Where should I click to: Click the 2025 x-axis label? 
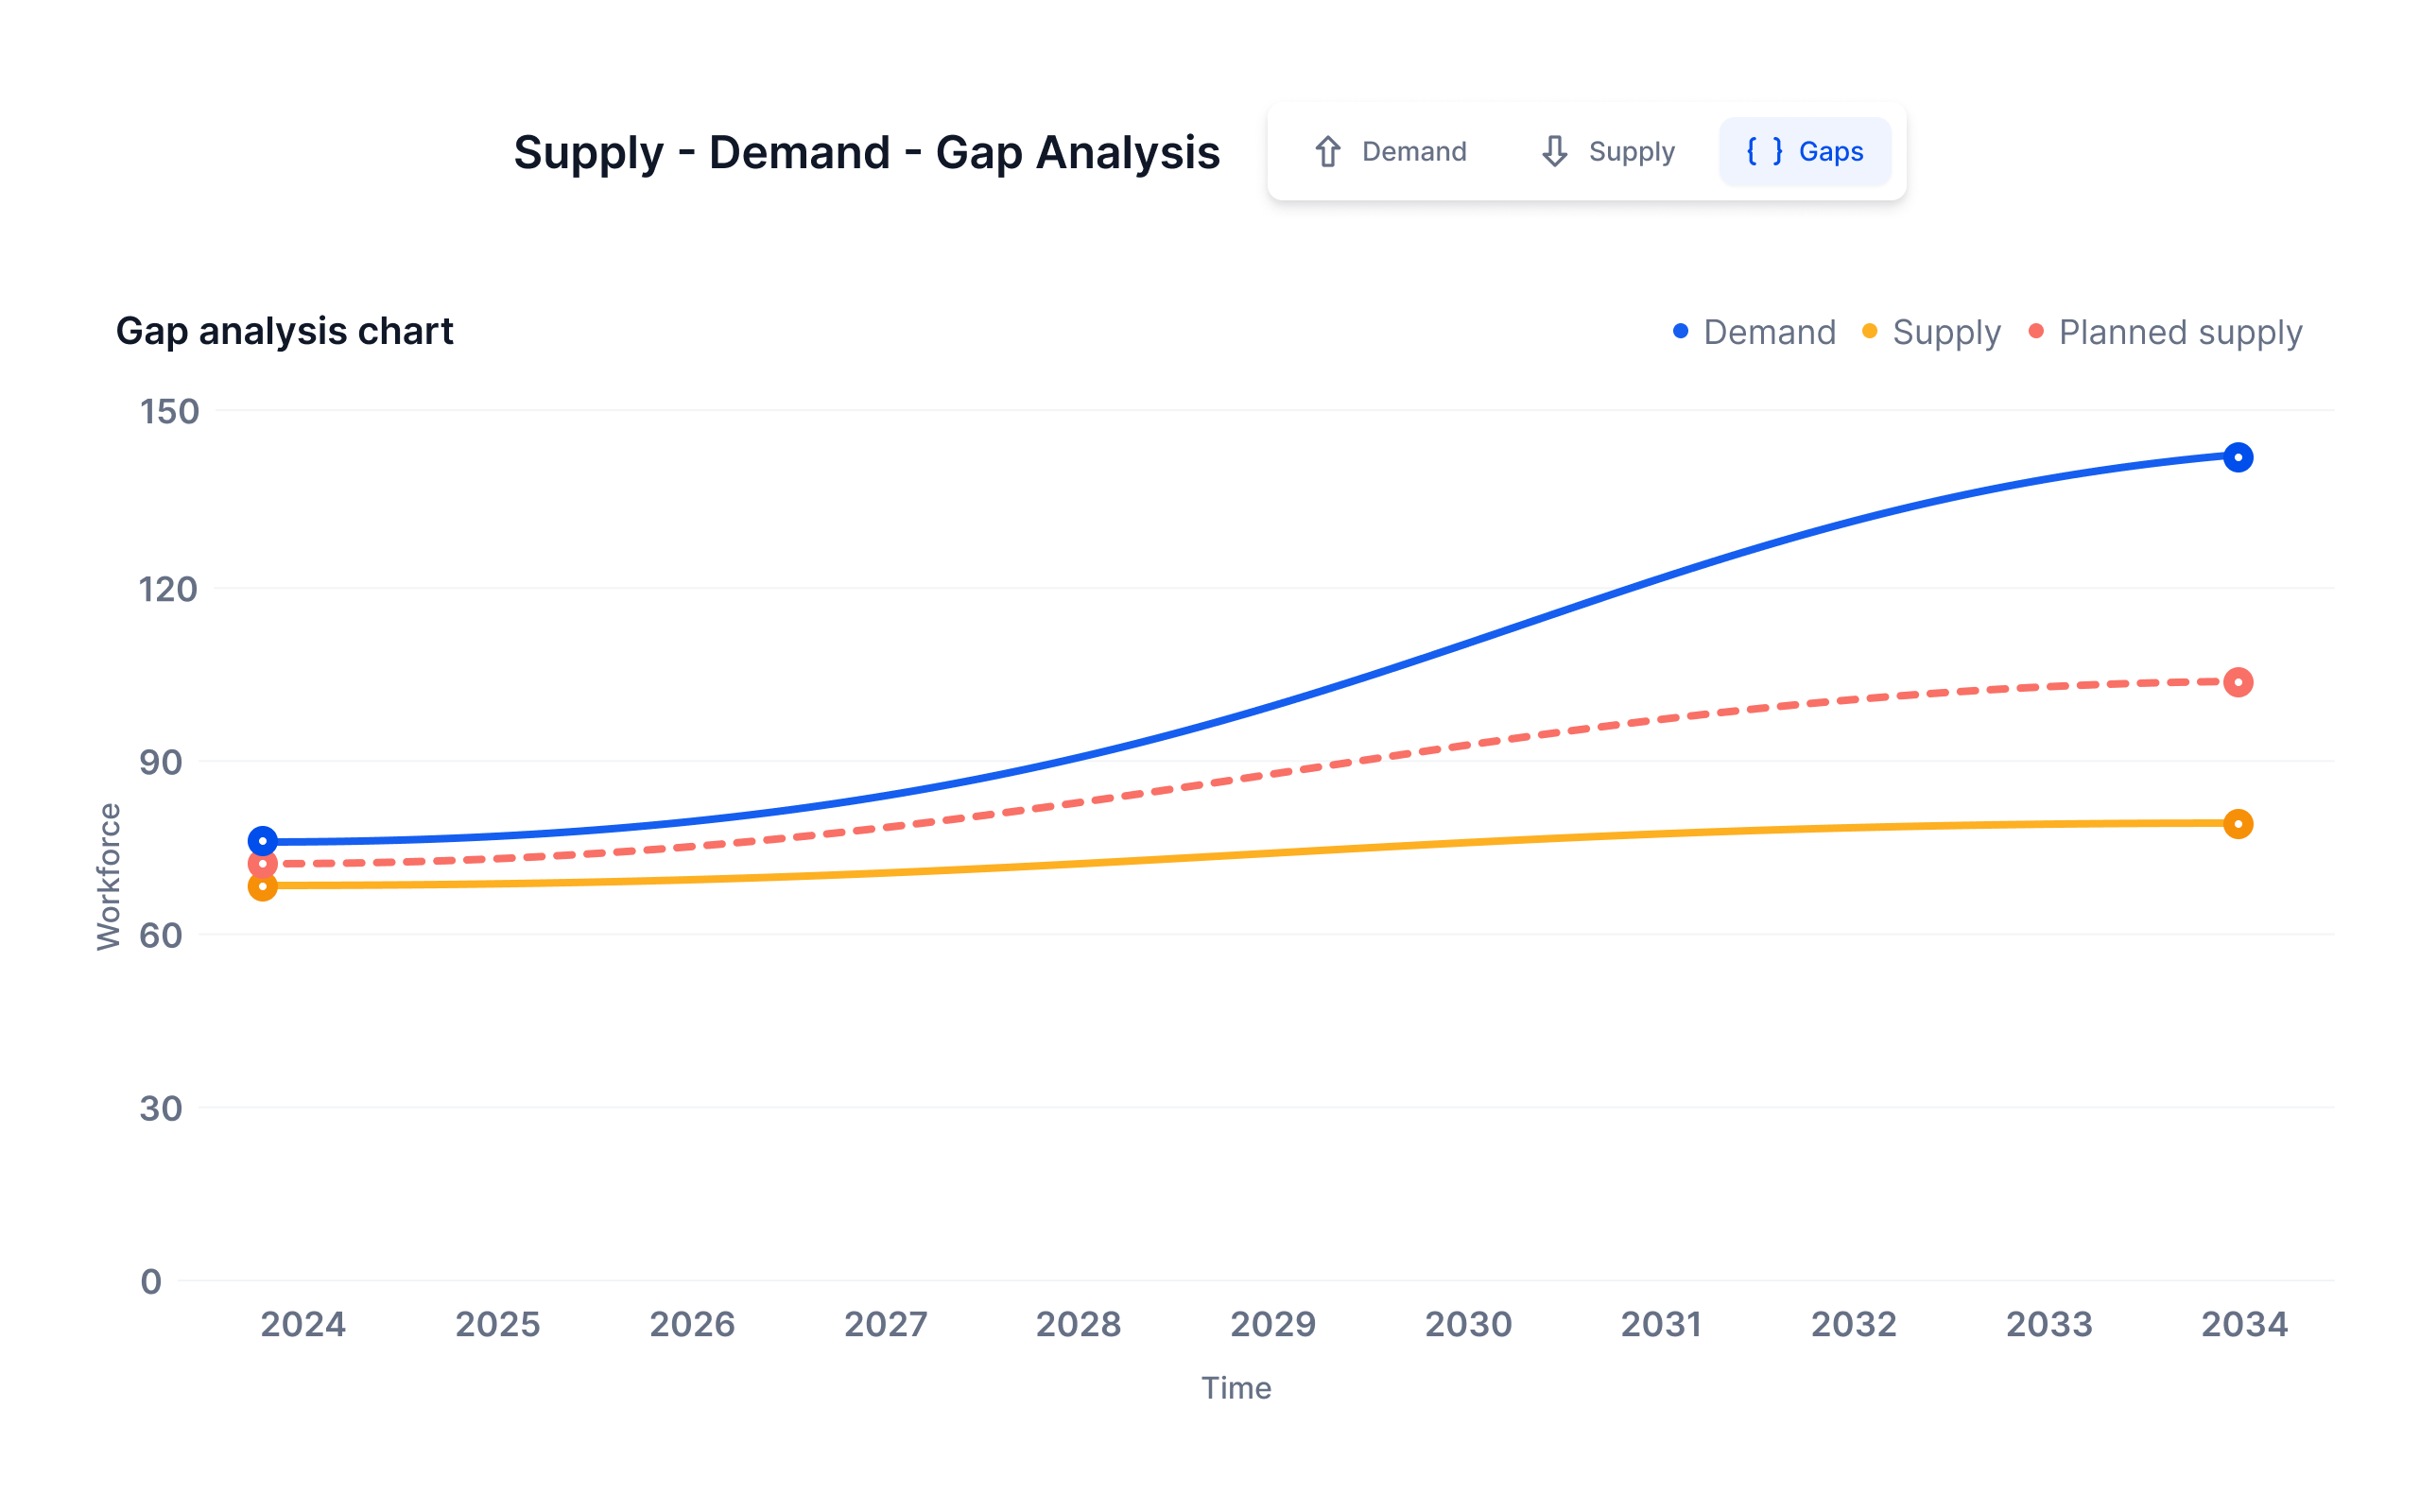[x=498, y=1324]
